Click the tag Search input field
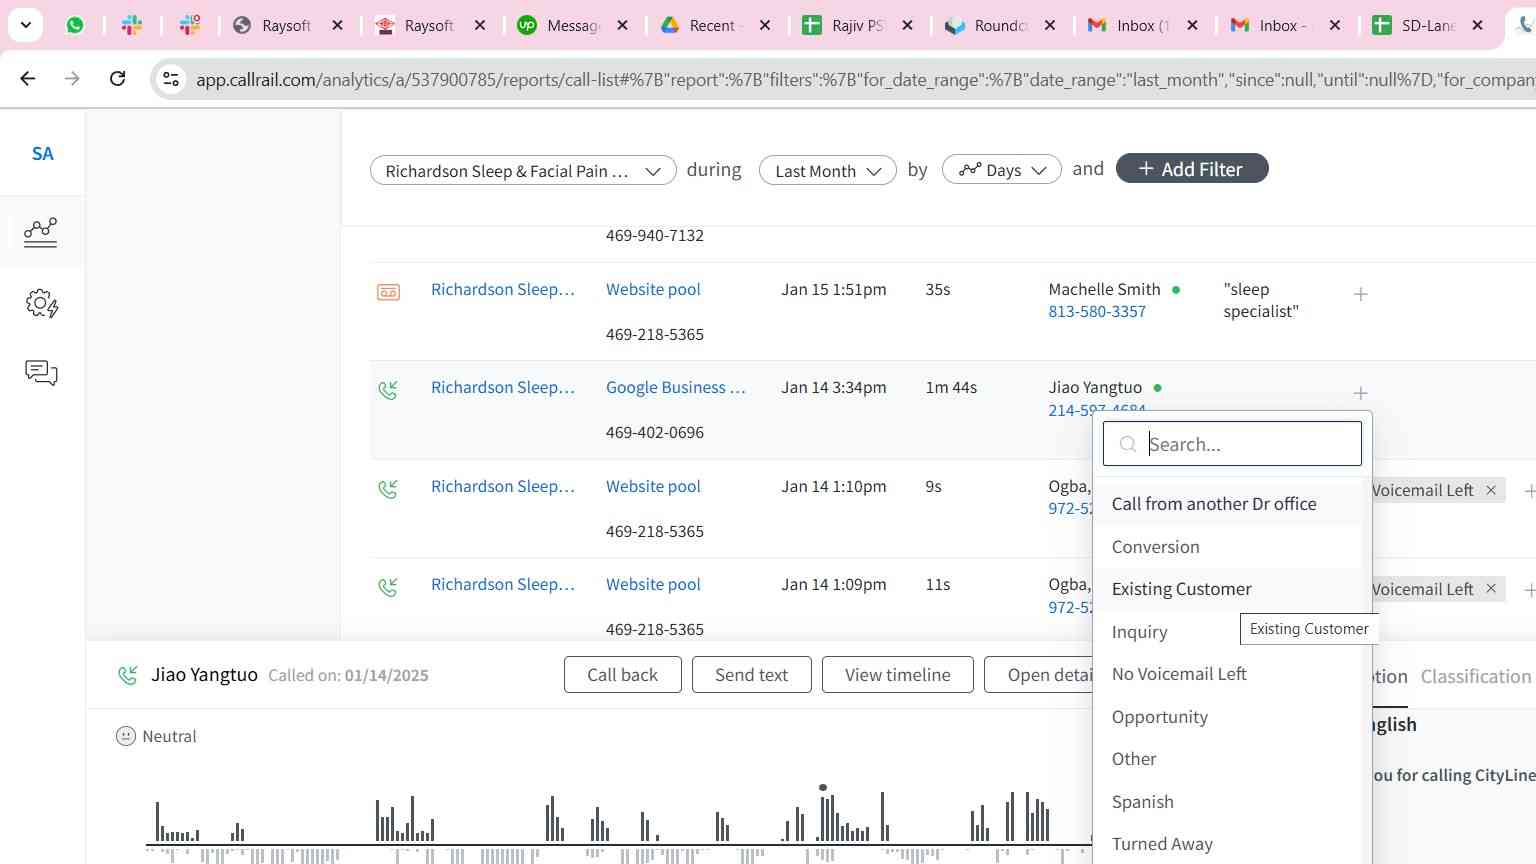The image size is (1536, 864). click(x=1232, y=444)
